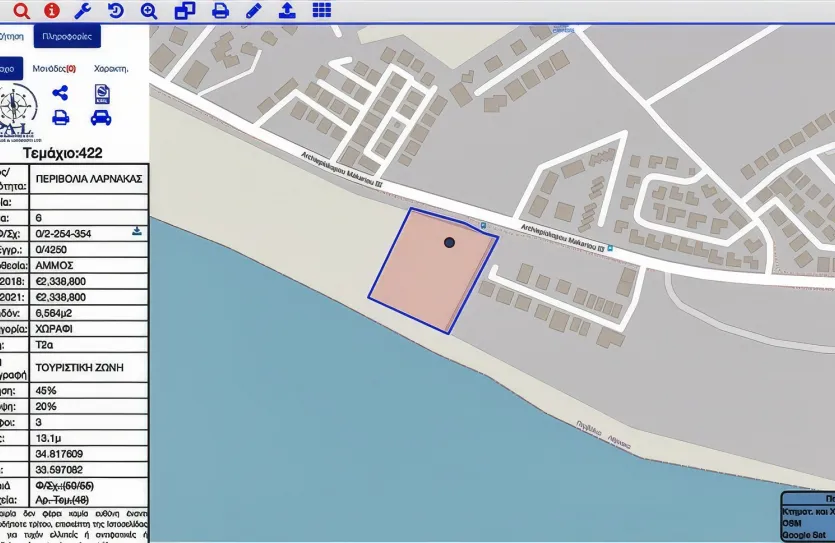
Task: Download sheet plan 0/2-254-354
Action: pos(137,232)
